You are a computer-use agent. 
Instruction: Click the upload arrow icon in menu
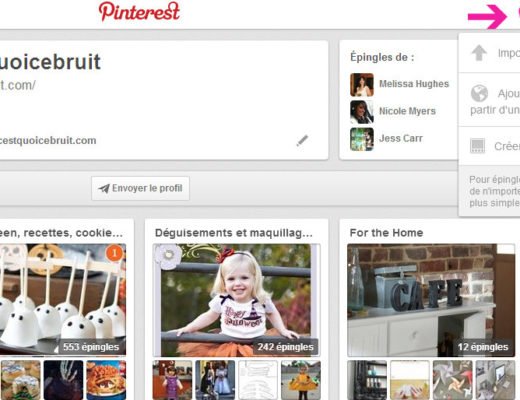(x=479, y=53)
